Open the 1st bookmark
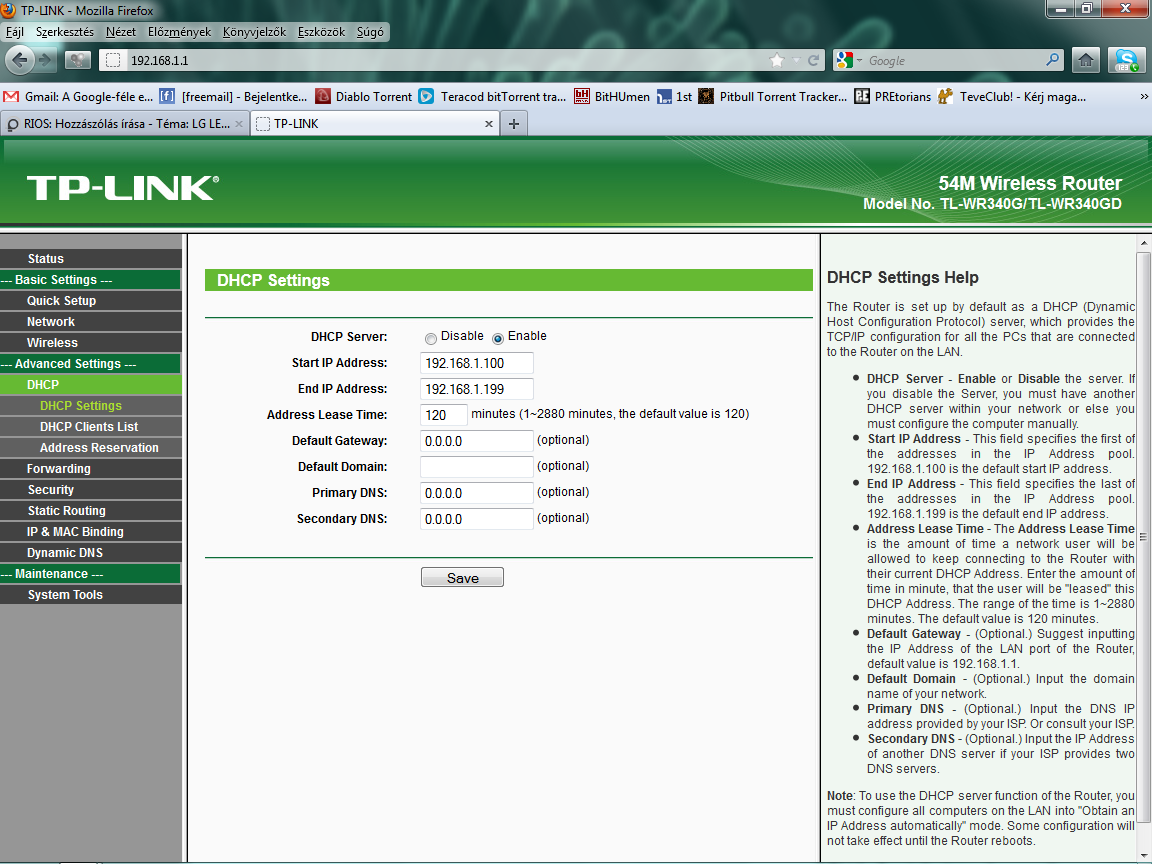Viewport: 1152px width, 864px height. (674, 96)
